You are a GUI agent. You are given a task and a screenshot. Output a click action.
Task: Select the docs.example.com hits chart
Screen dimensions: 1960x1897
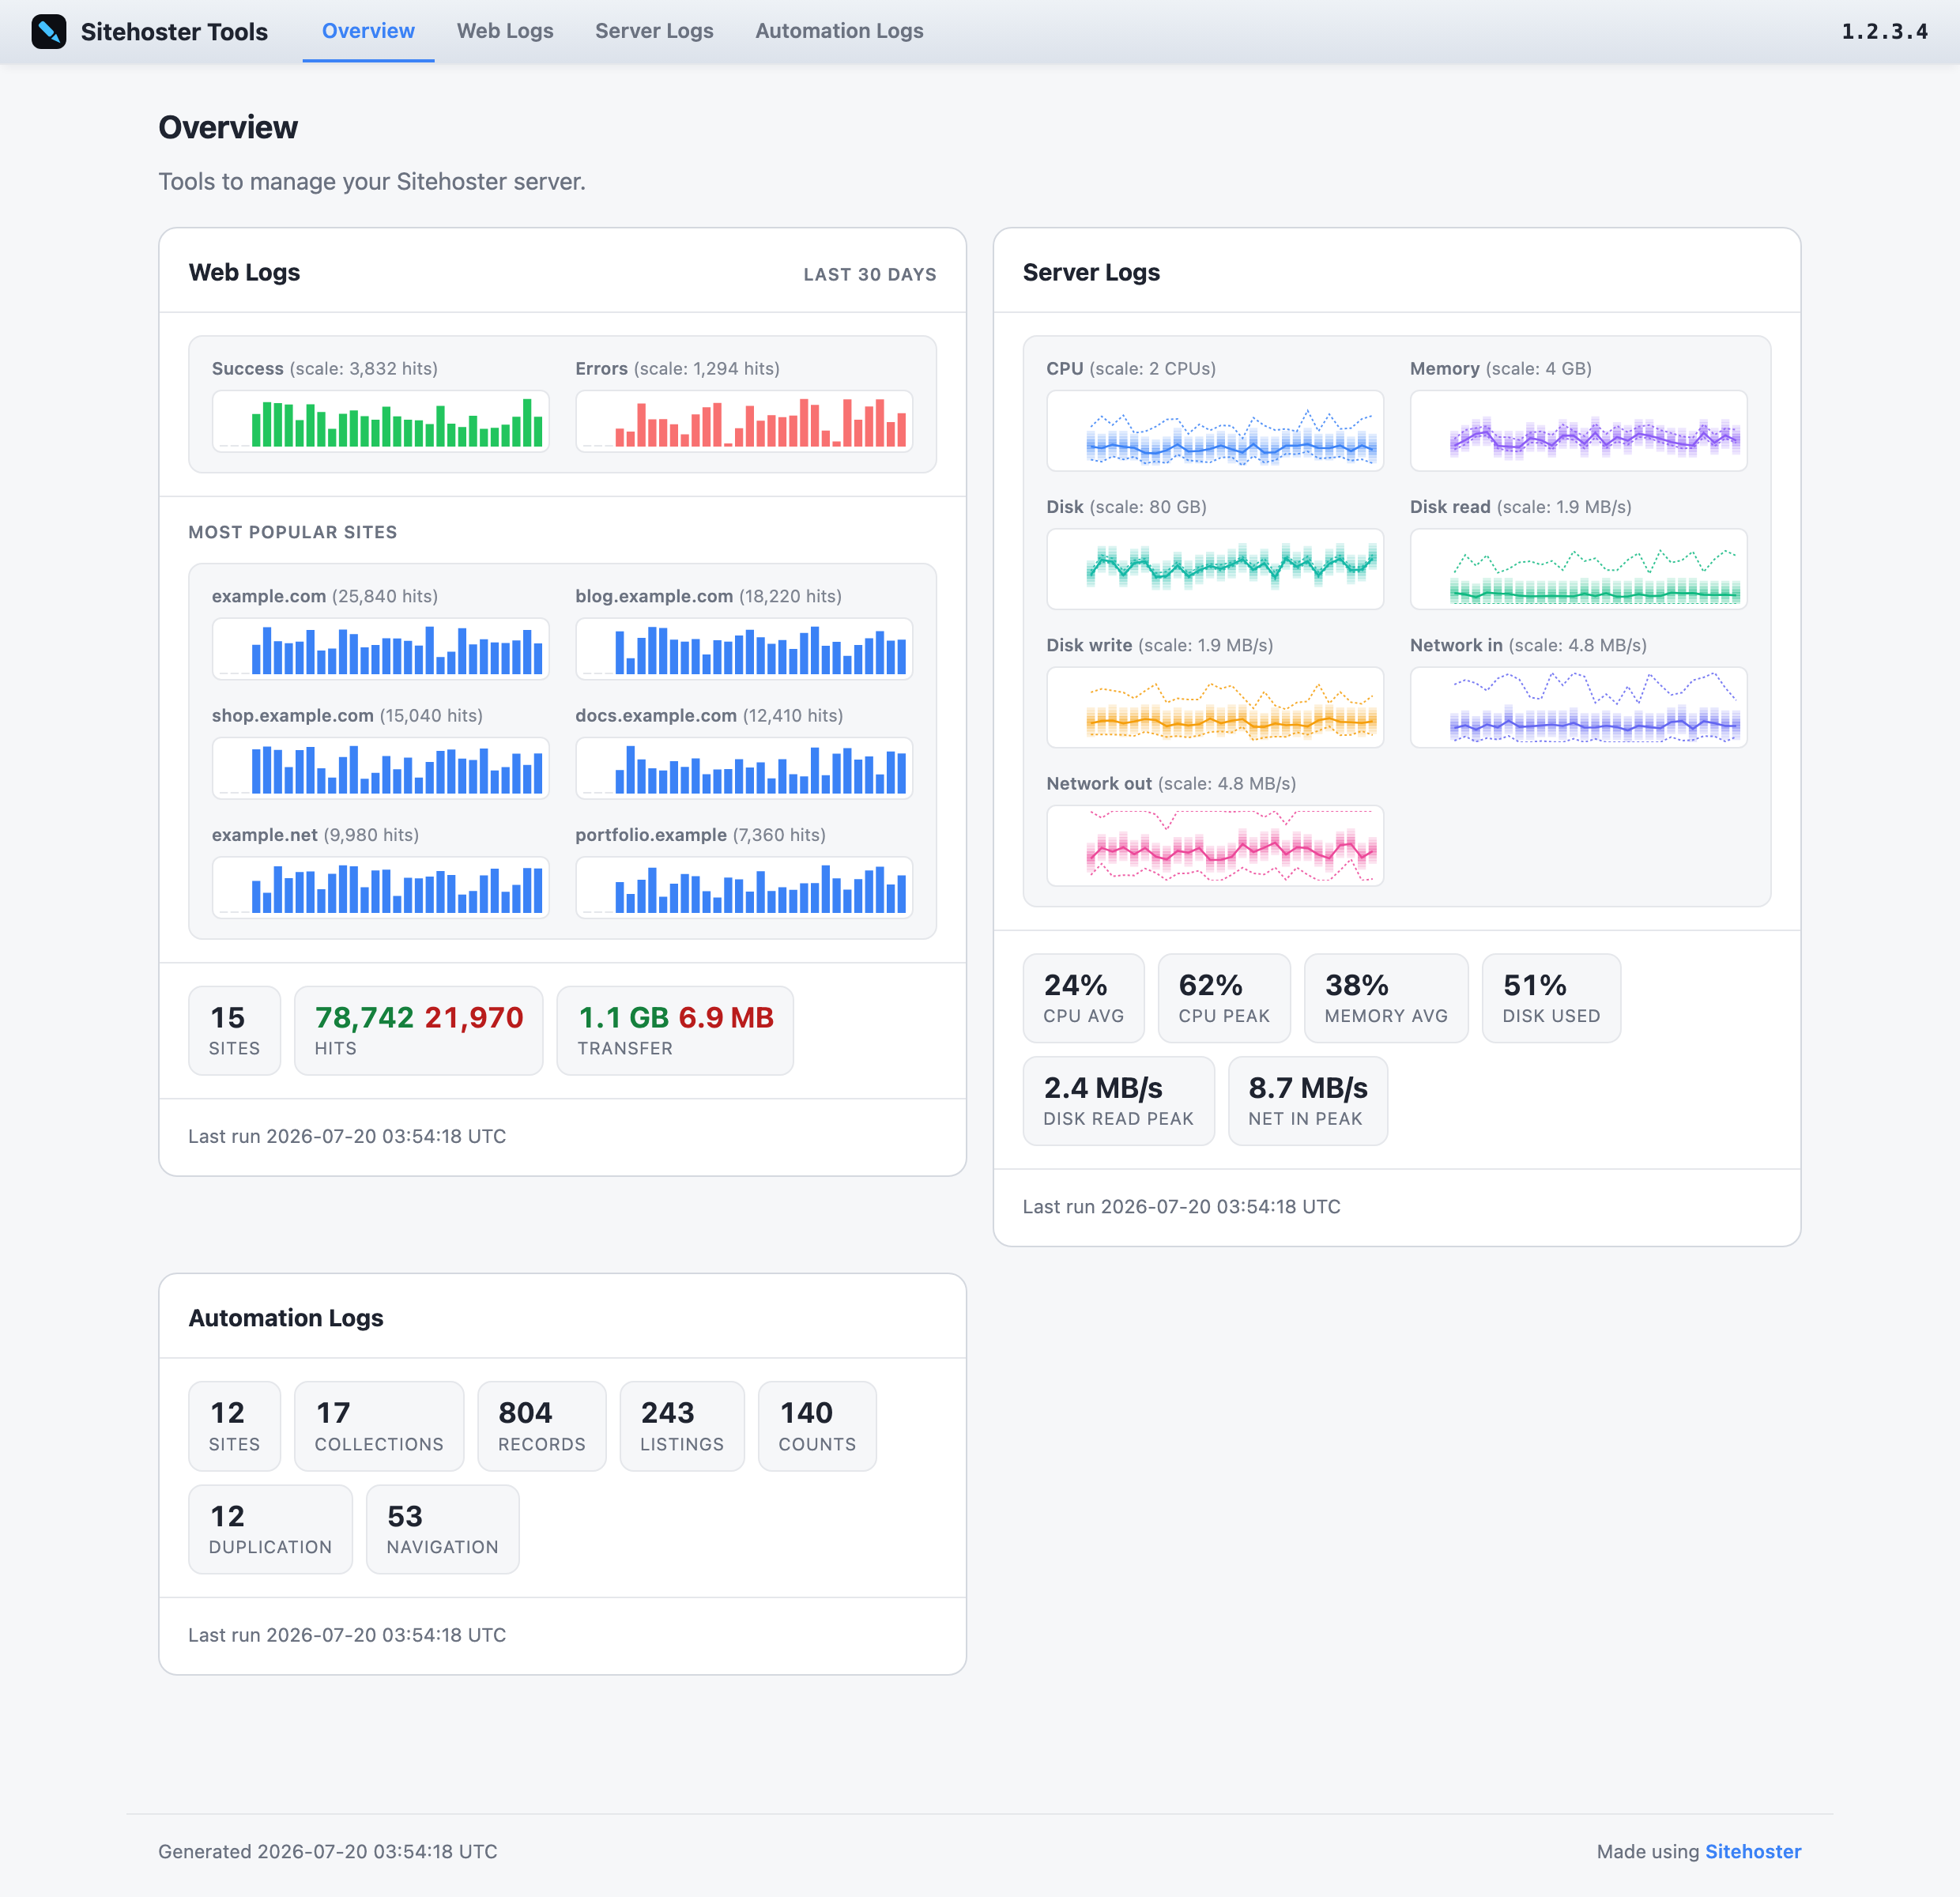tap(744, 768)
